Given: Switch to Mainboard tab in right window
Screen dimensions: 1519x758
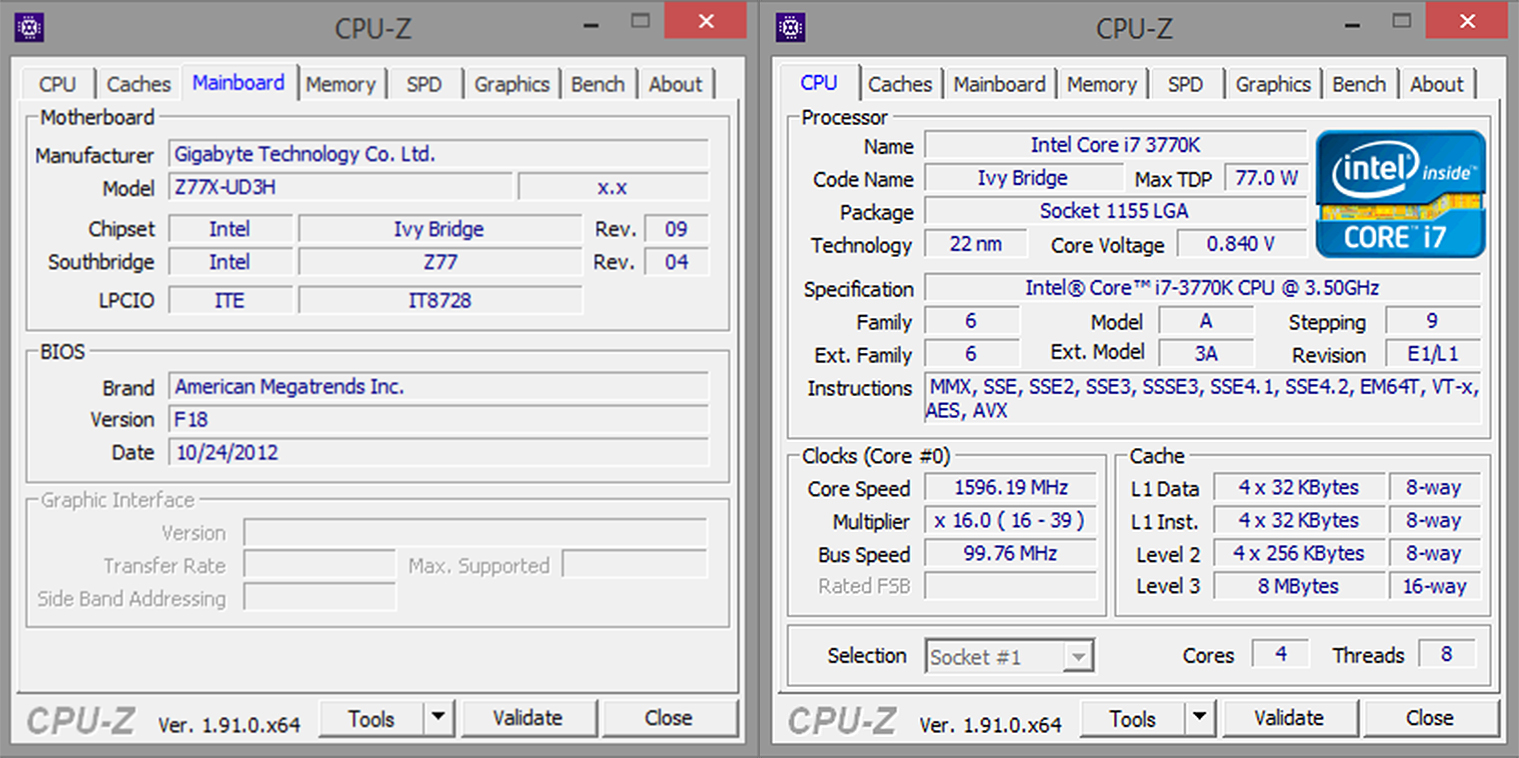Looking at the screenshot, I should (x=999, y=84).
